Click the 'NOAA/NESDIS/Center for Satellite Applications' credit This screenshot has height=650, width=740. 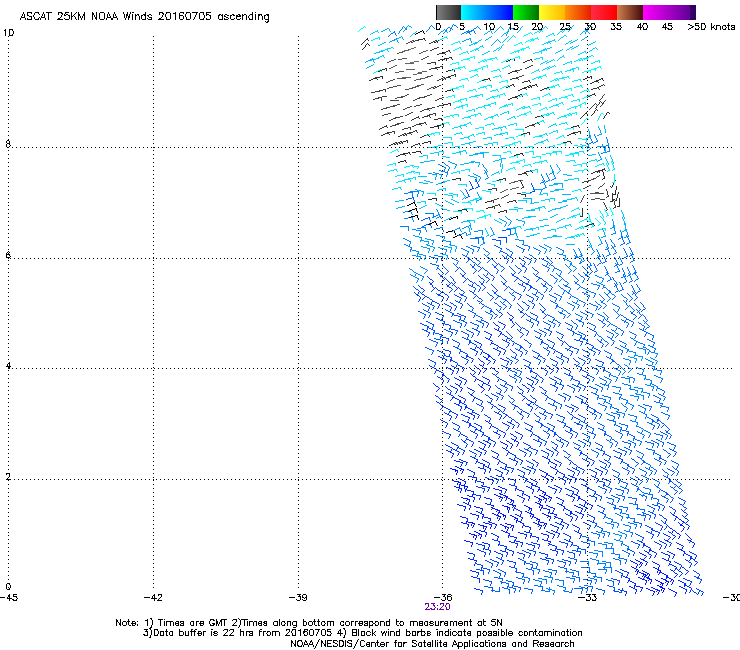pos(432,644)
